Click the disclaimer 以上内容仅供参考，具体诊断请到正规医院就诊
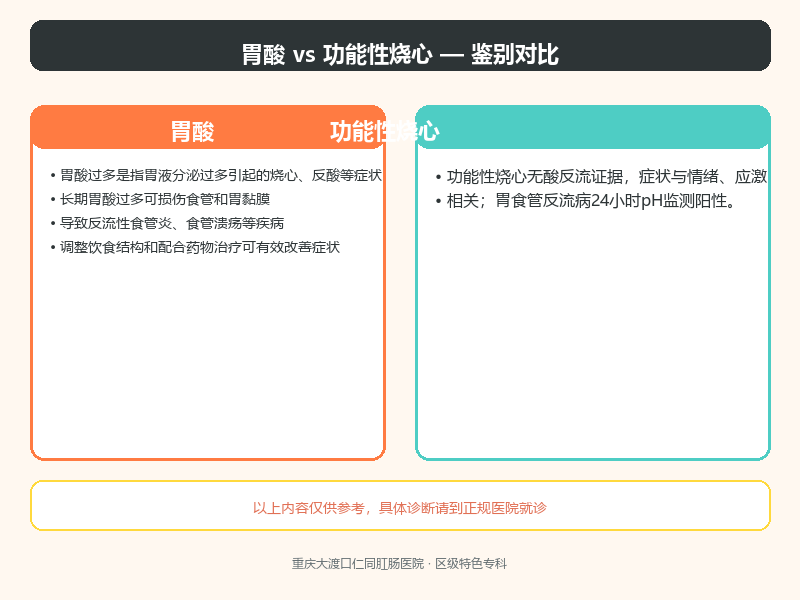Image resolution: width=800 pixels, height=600 pixels. click(400, 508)
